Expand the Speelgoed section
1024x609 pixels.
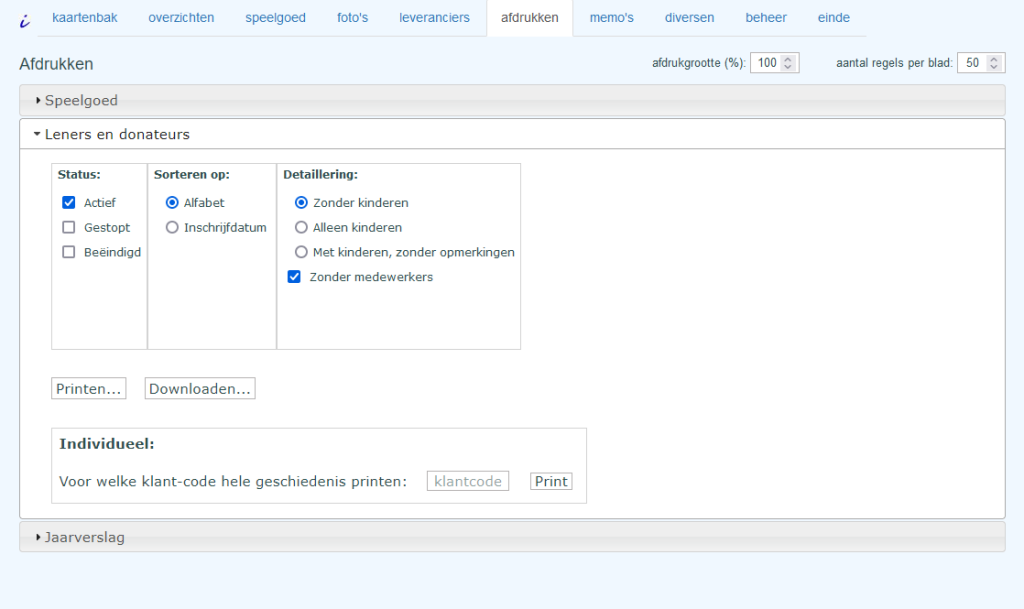coord(512,101)
